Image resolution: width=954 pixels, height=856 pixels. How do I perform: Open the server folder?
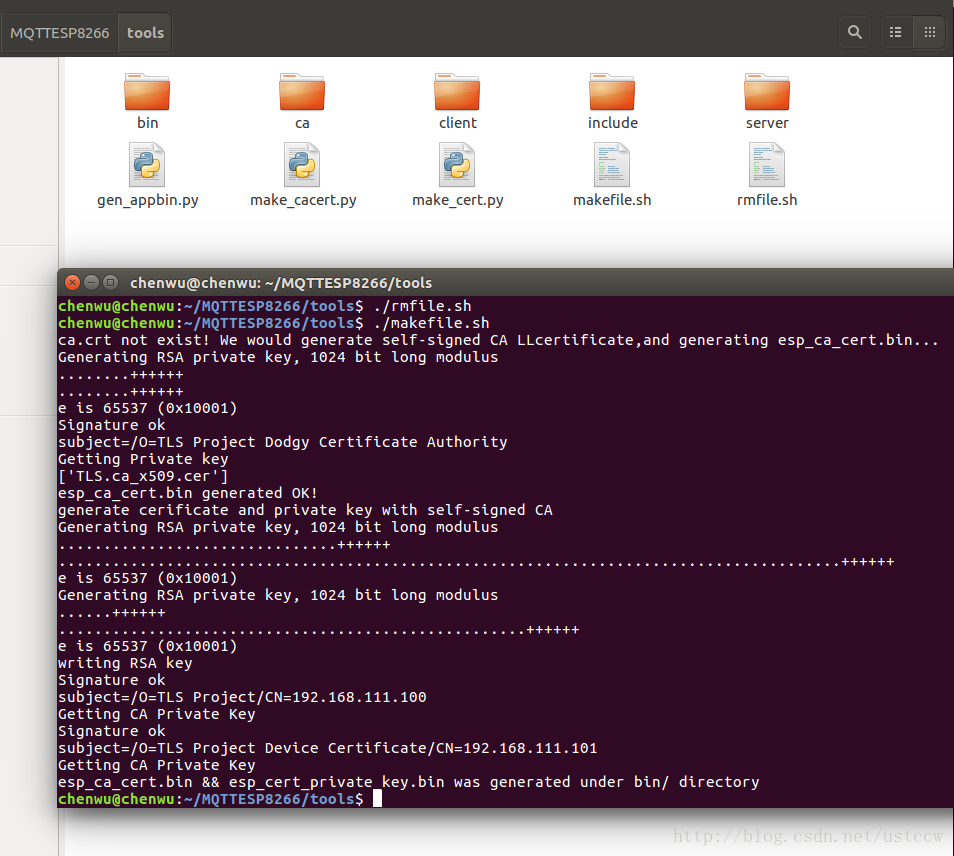point(767,101)
